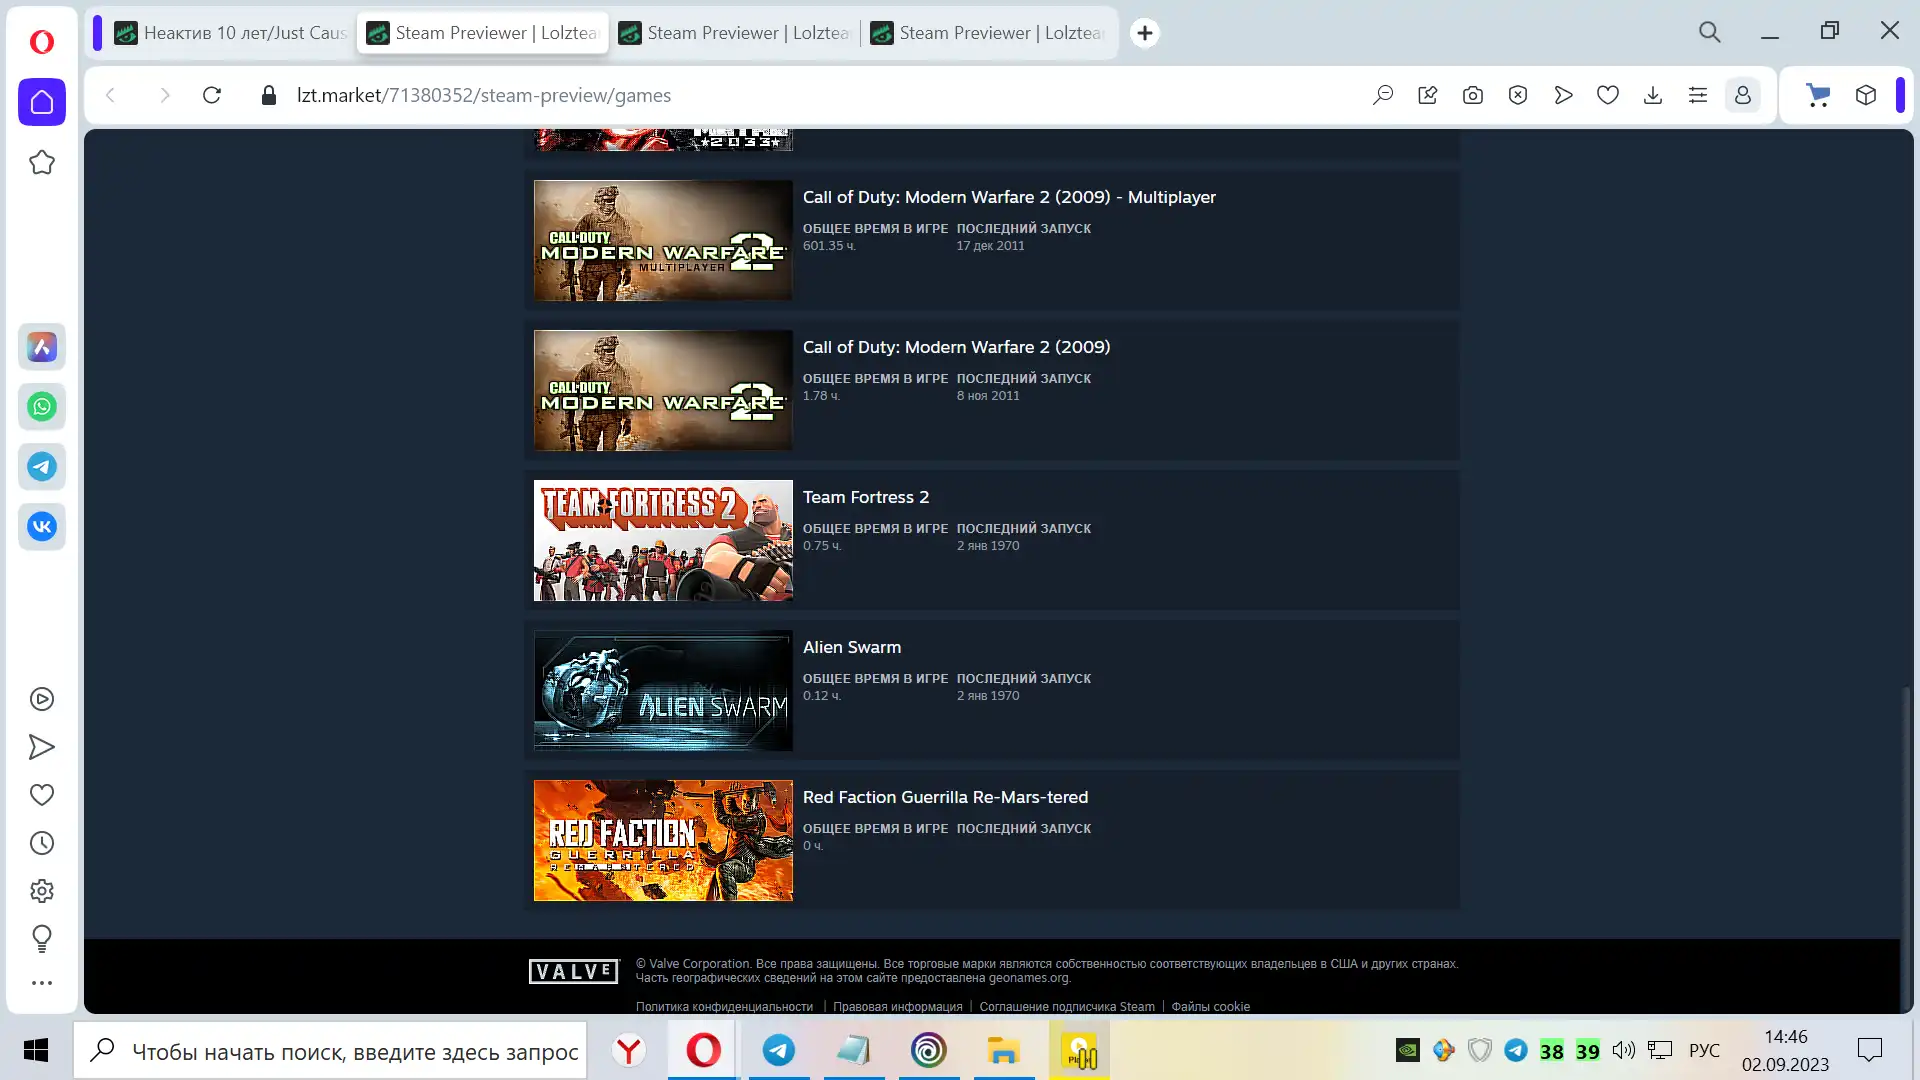The height and width of the screenshot is (1080, 1920).
Task: Reload the current page
Action: click(212, 95)
